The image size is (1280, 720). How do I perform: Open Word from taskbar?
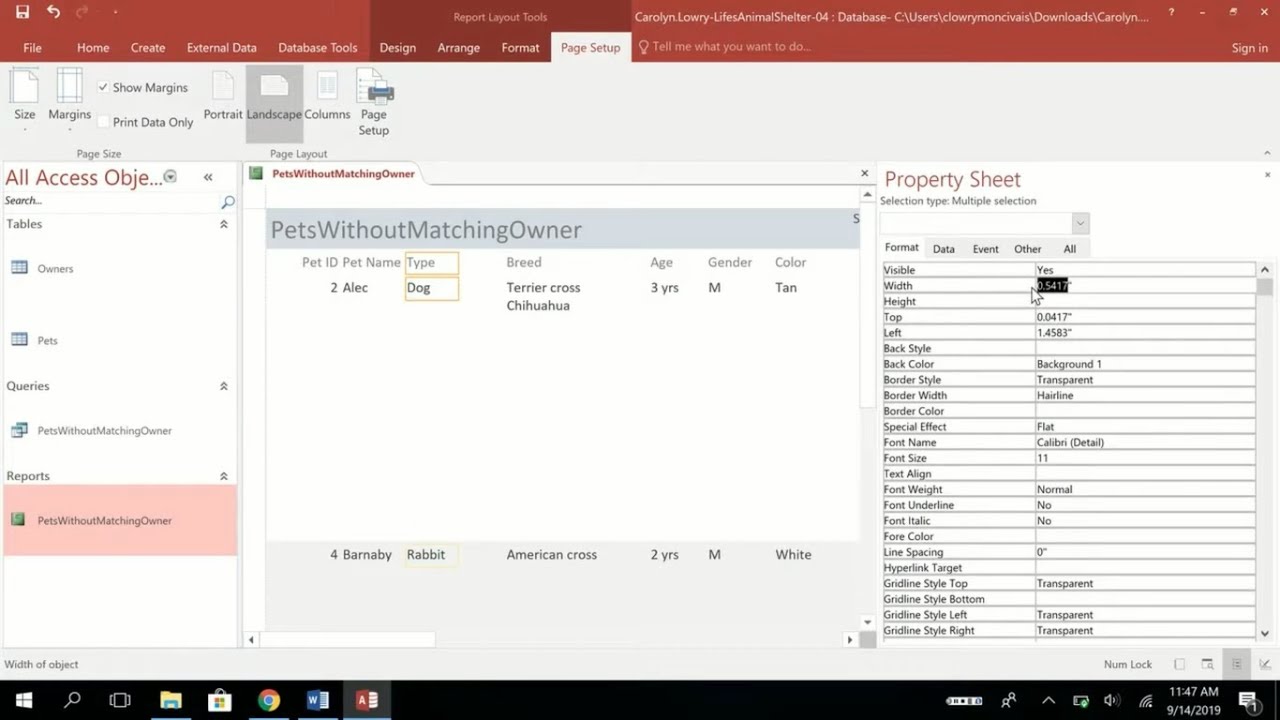coord(317,700)
